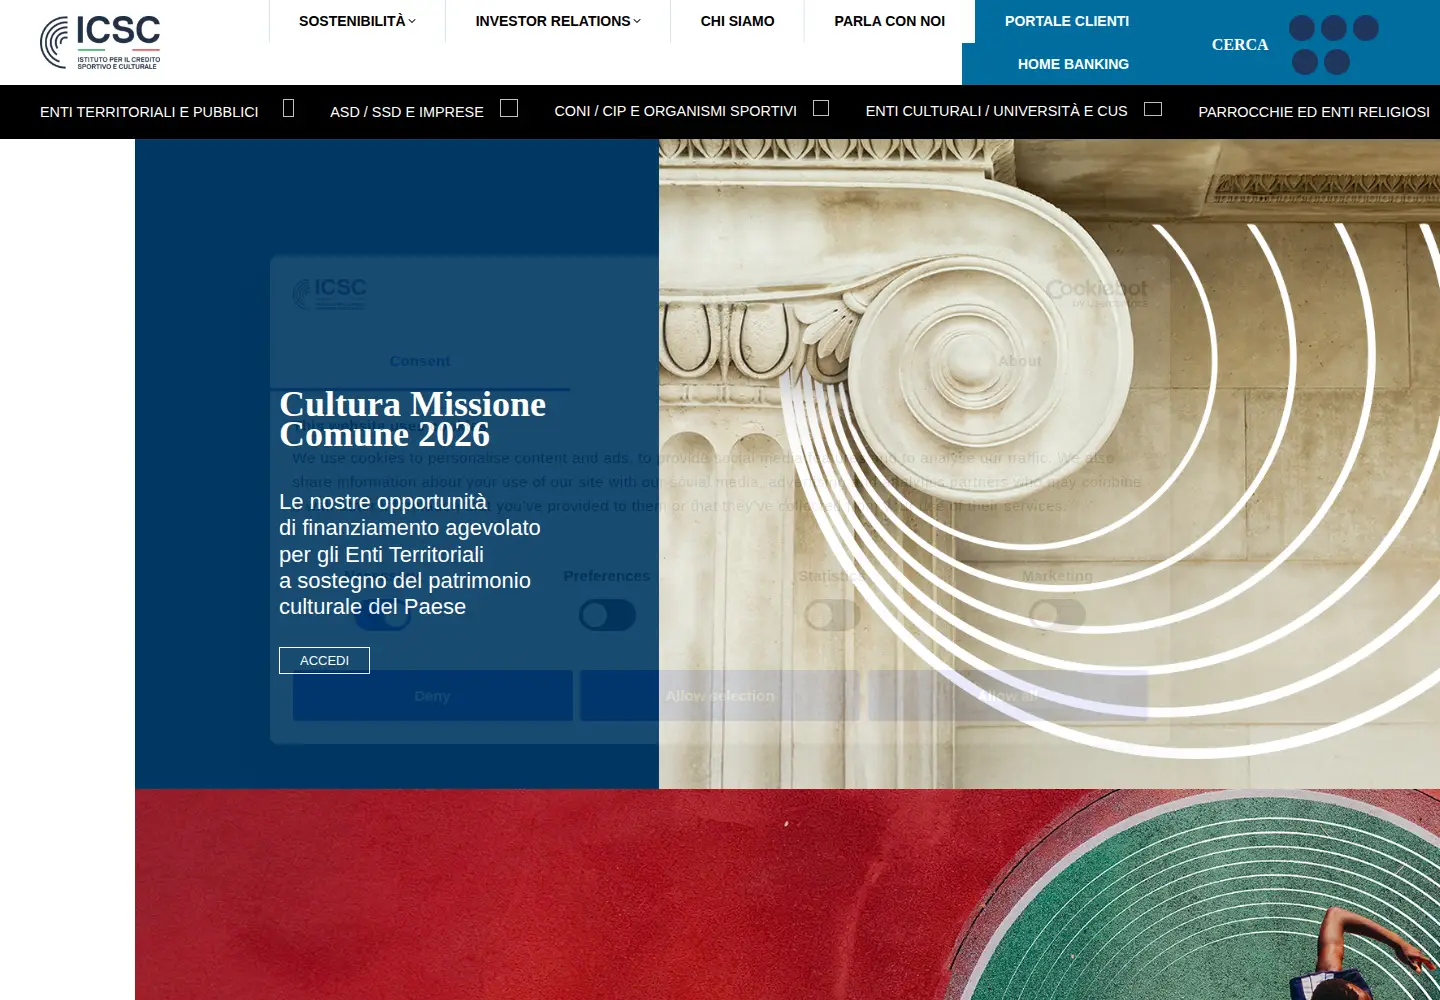1440x1000 pixels.
Task: Click the 'Cultura Missione Comune 2026' heading
Action: (412, 419)
